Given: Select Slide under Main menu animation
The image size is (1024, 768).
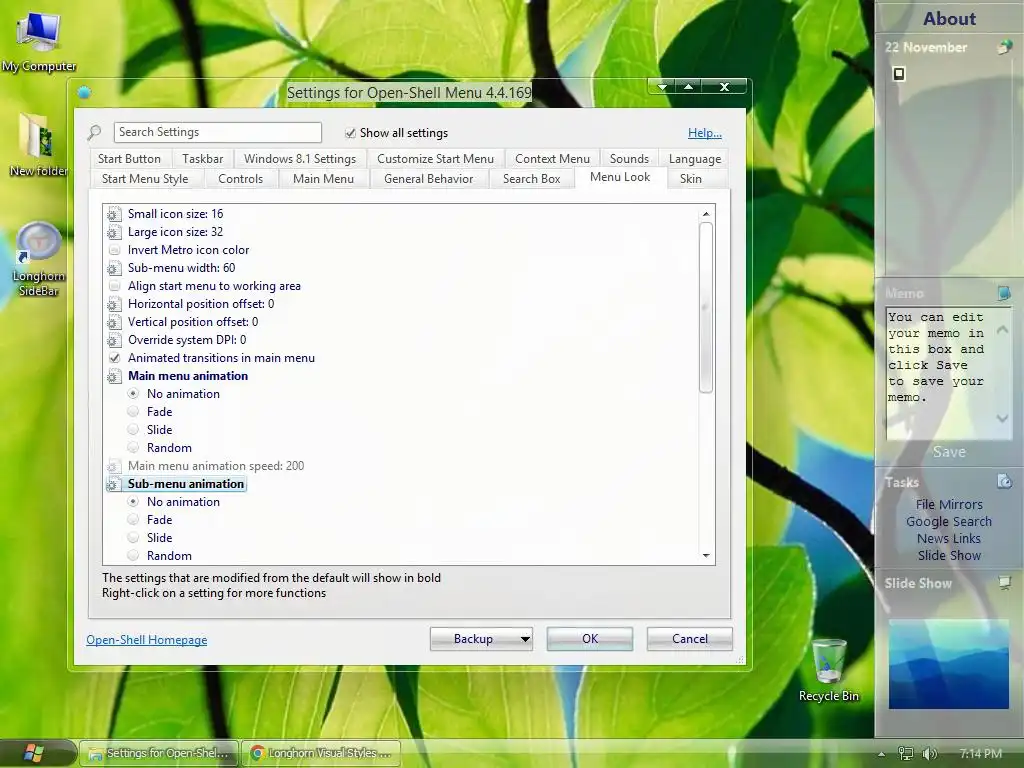Looking at the screenshot, I should pyautogui.click(x=133, y=430).
